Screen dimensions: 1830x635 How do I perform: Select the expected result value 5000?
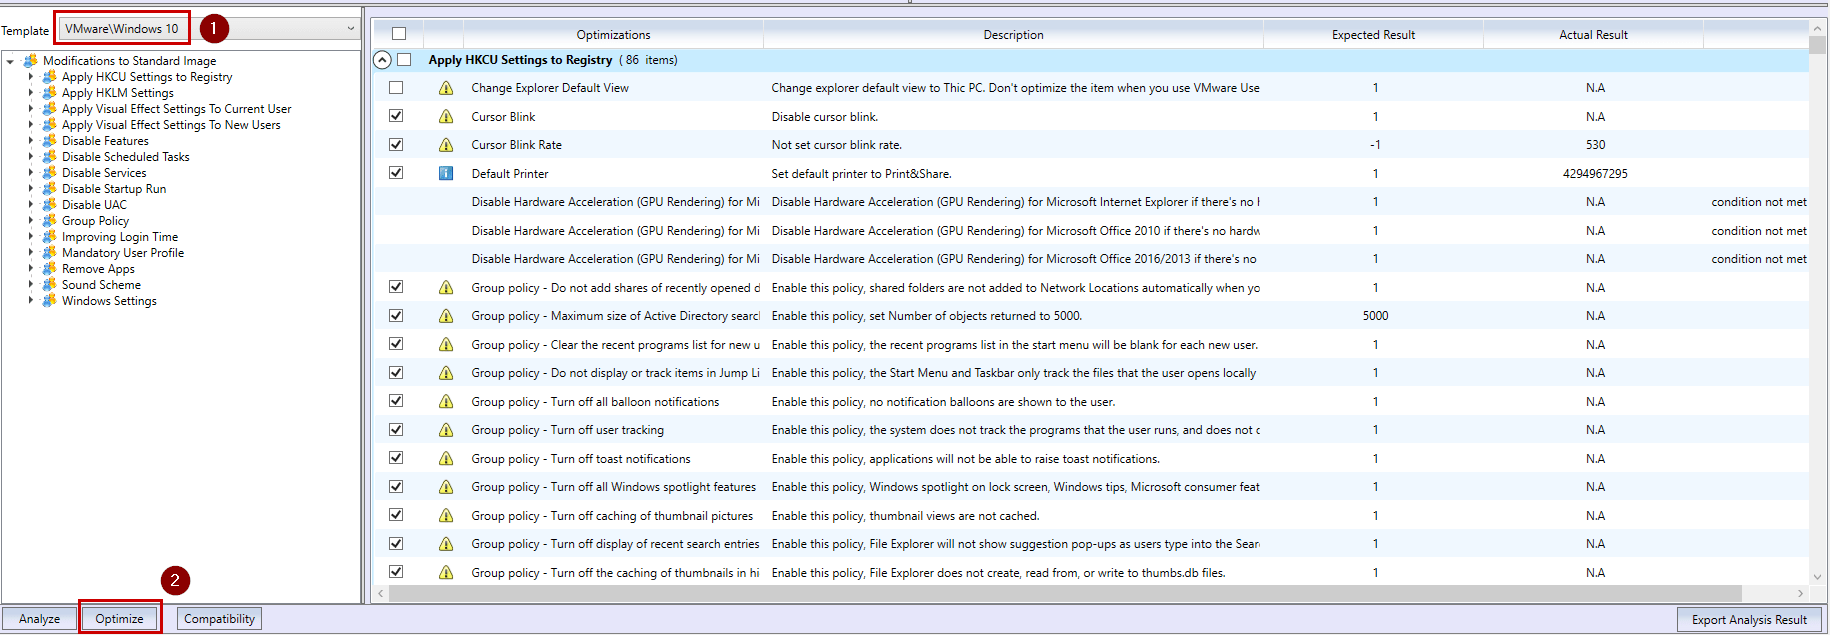pos(1375,316)
